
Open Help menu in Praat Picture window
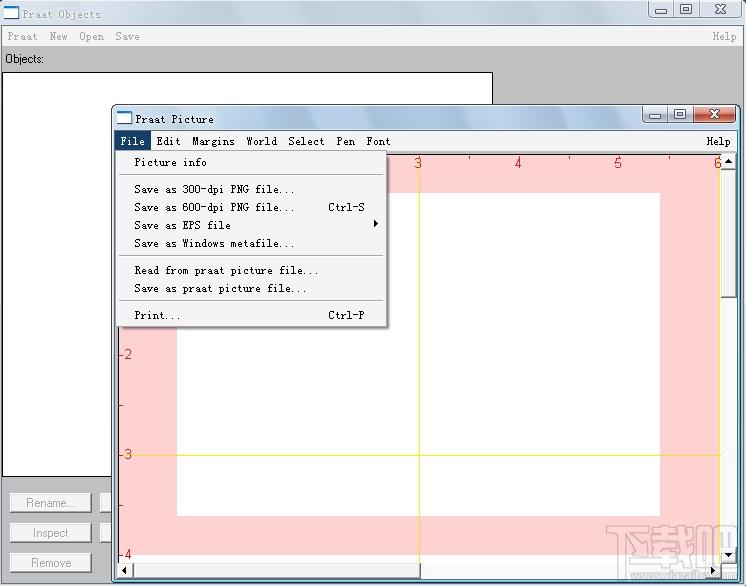tap(718, 141)
